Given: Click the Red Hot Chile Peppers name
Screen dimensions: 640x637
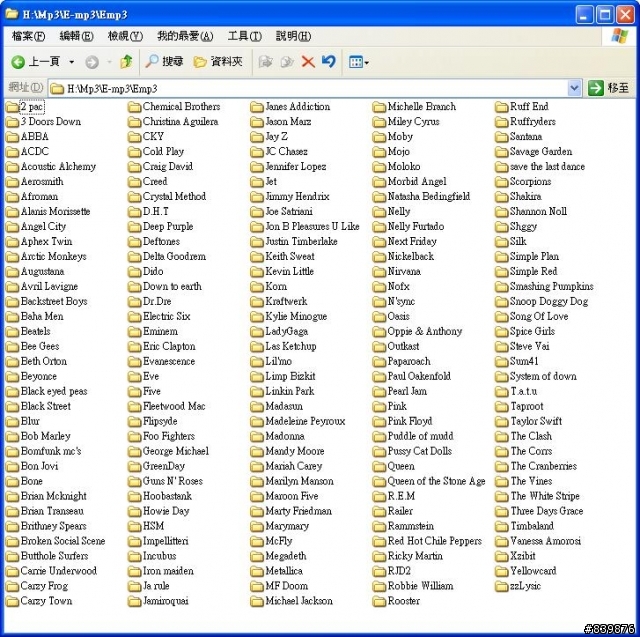Looking at the screenshot, I should click(x=435, y=541).
